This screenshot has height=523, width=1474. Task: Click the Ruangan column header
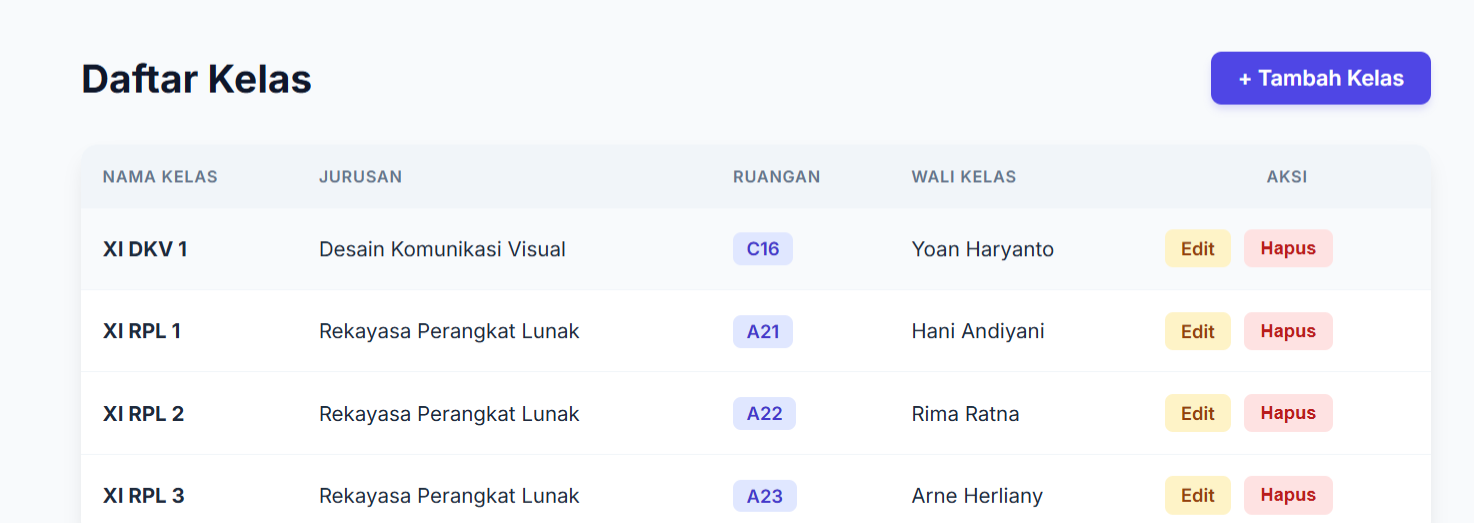[776, 177]
